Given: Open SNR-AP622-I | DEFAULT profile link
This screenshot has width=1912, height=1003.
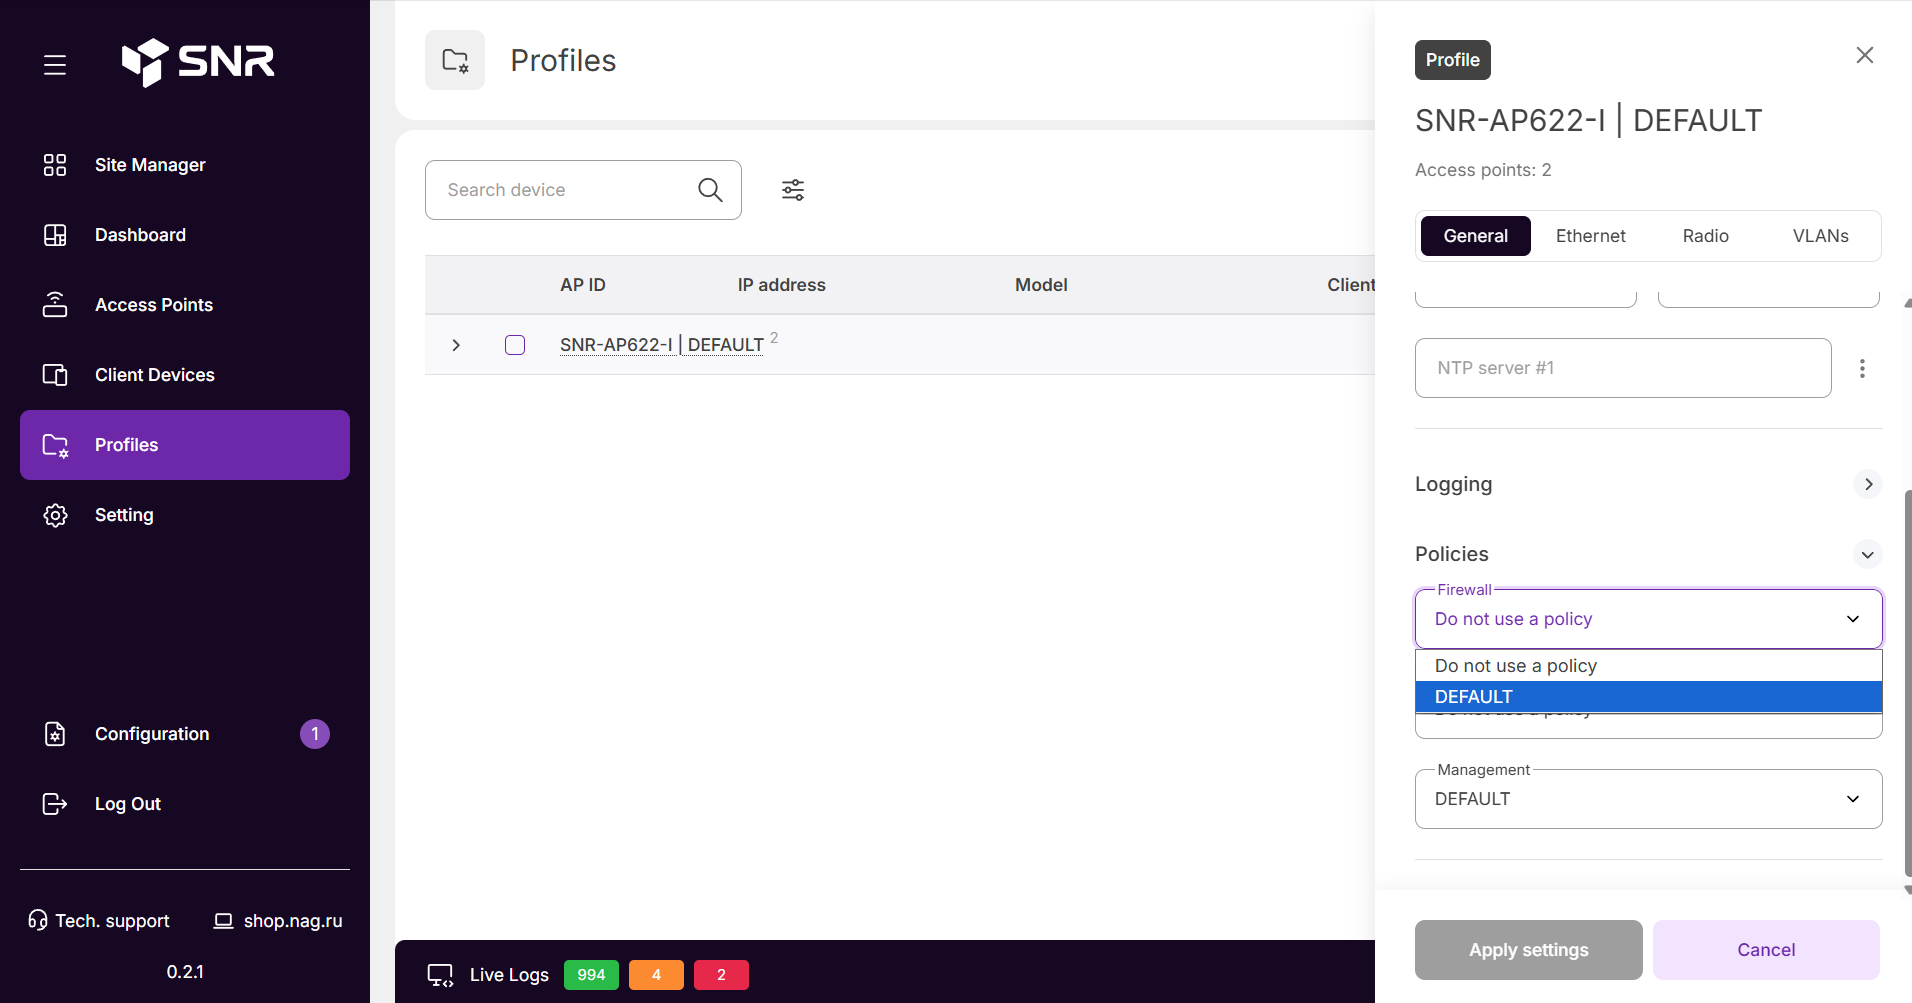Looking at the screenshot, I should 662,345.
